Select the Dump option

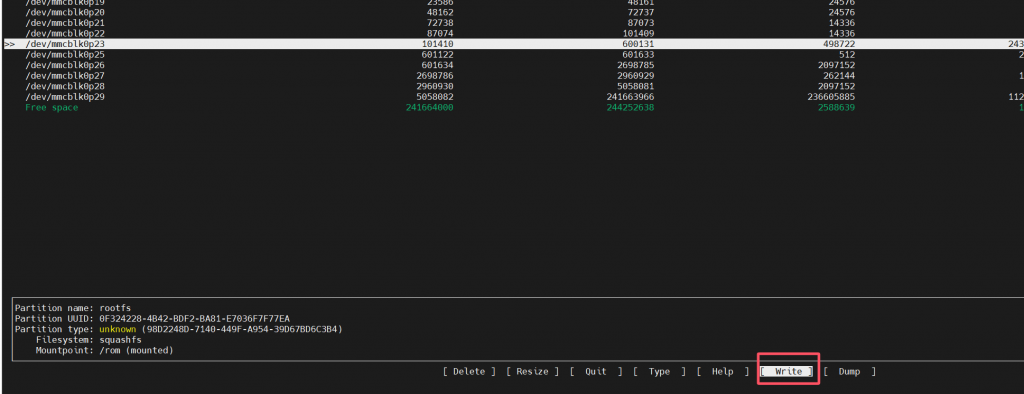click(849, 371)
